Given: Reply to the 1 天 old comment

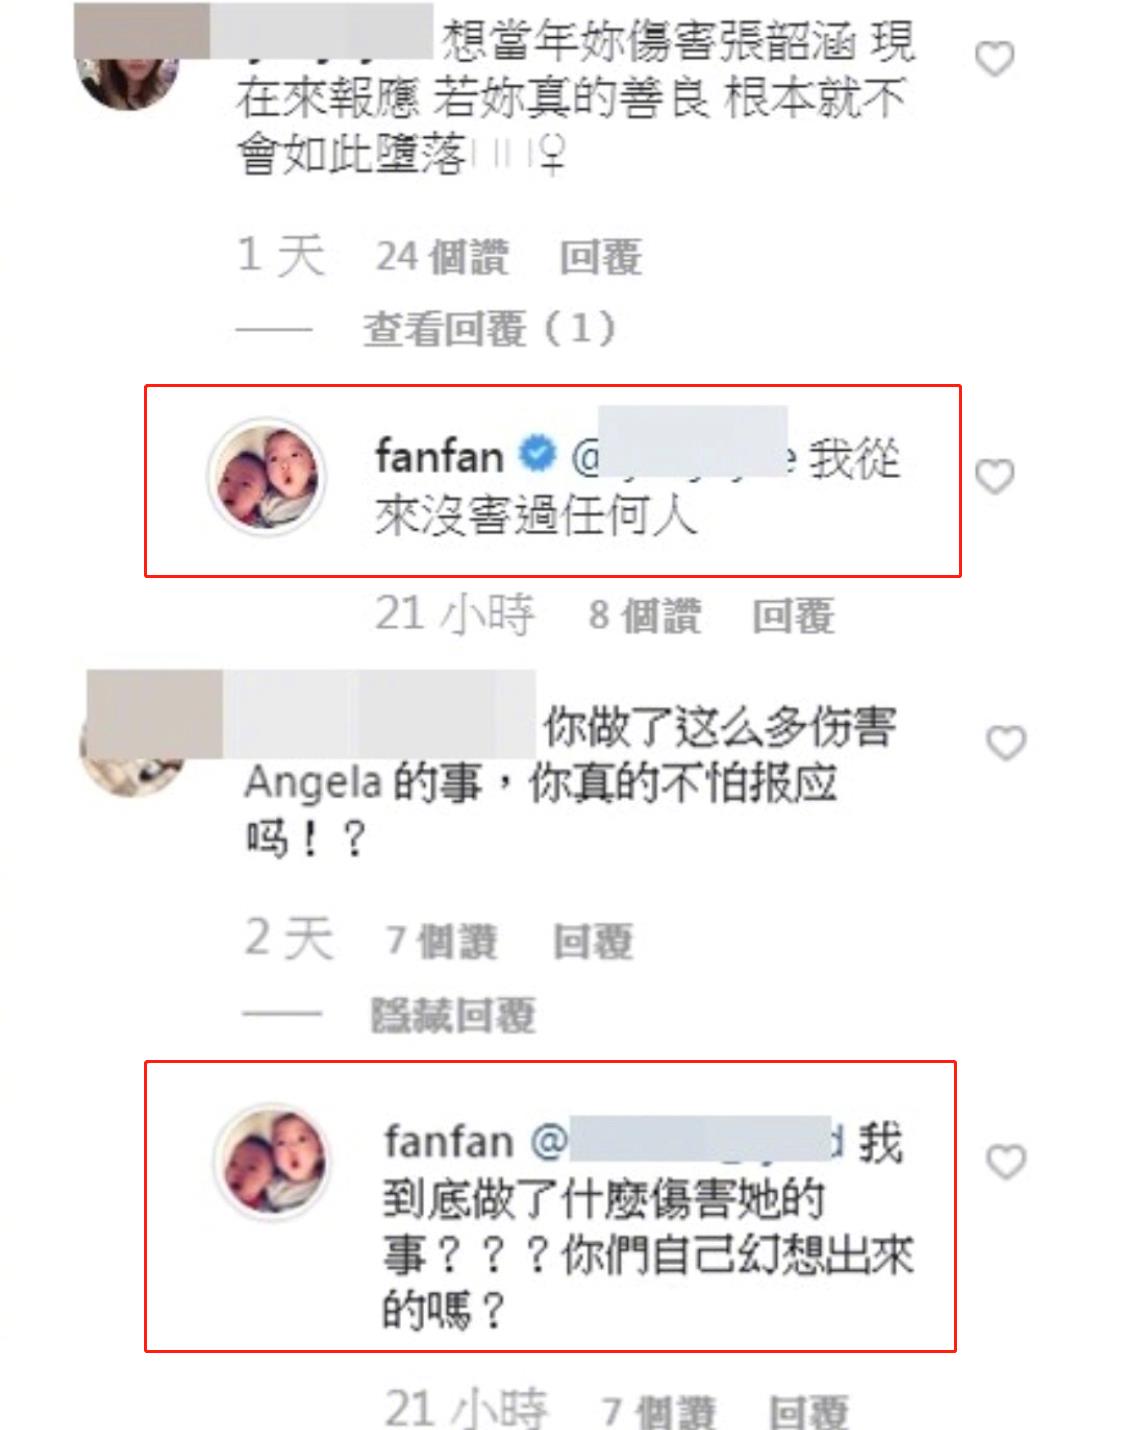Looking at the screenshot, I should [x=600, y=257].
